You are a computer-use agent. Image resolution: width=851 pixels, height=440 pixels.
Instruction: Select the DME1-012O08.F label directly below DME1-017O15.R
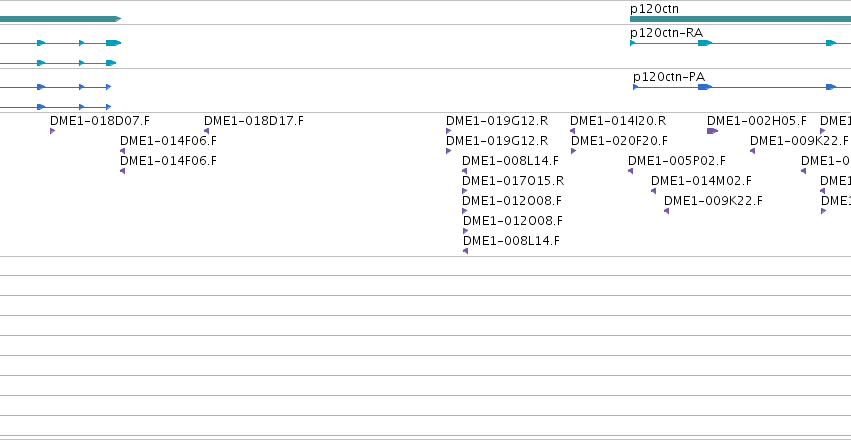click(512, 201)
